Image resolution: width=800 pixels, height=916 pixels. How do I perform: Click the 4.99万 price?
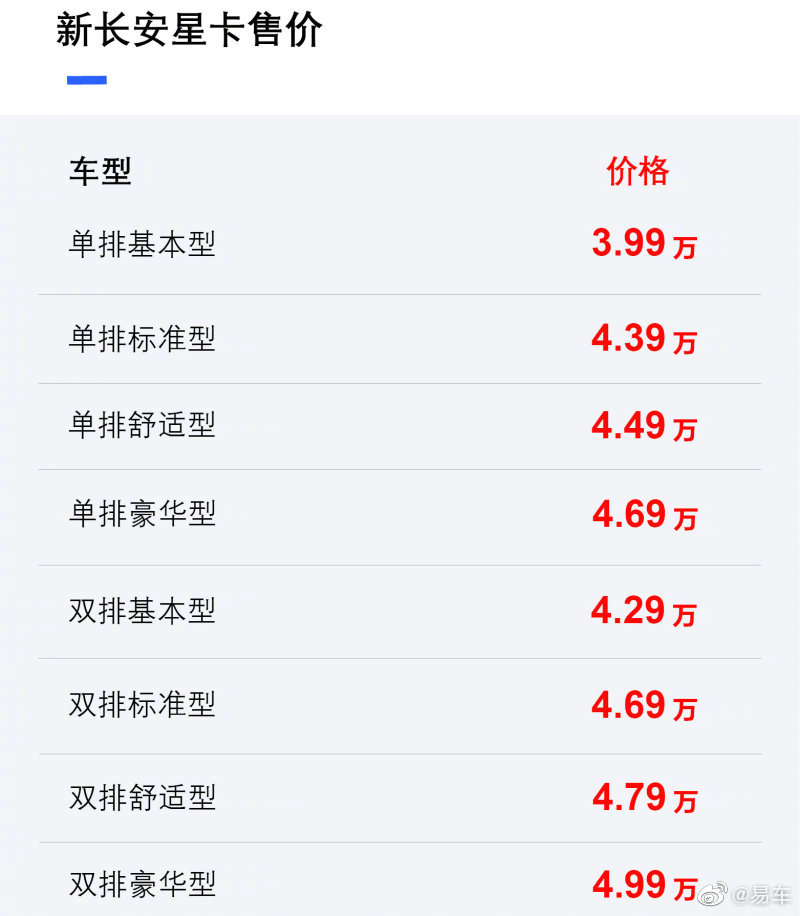click(645, 885)
